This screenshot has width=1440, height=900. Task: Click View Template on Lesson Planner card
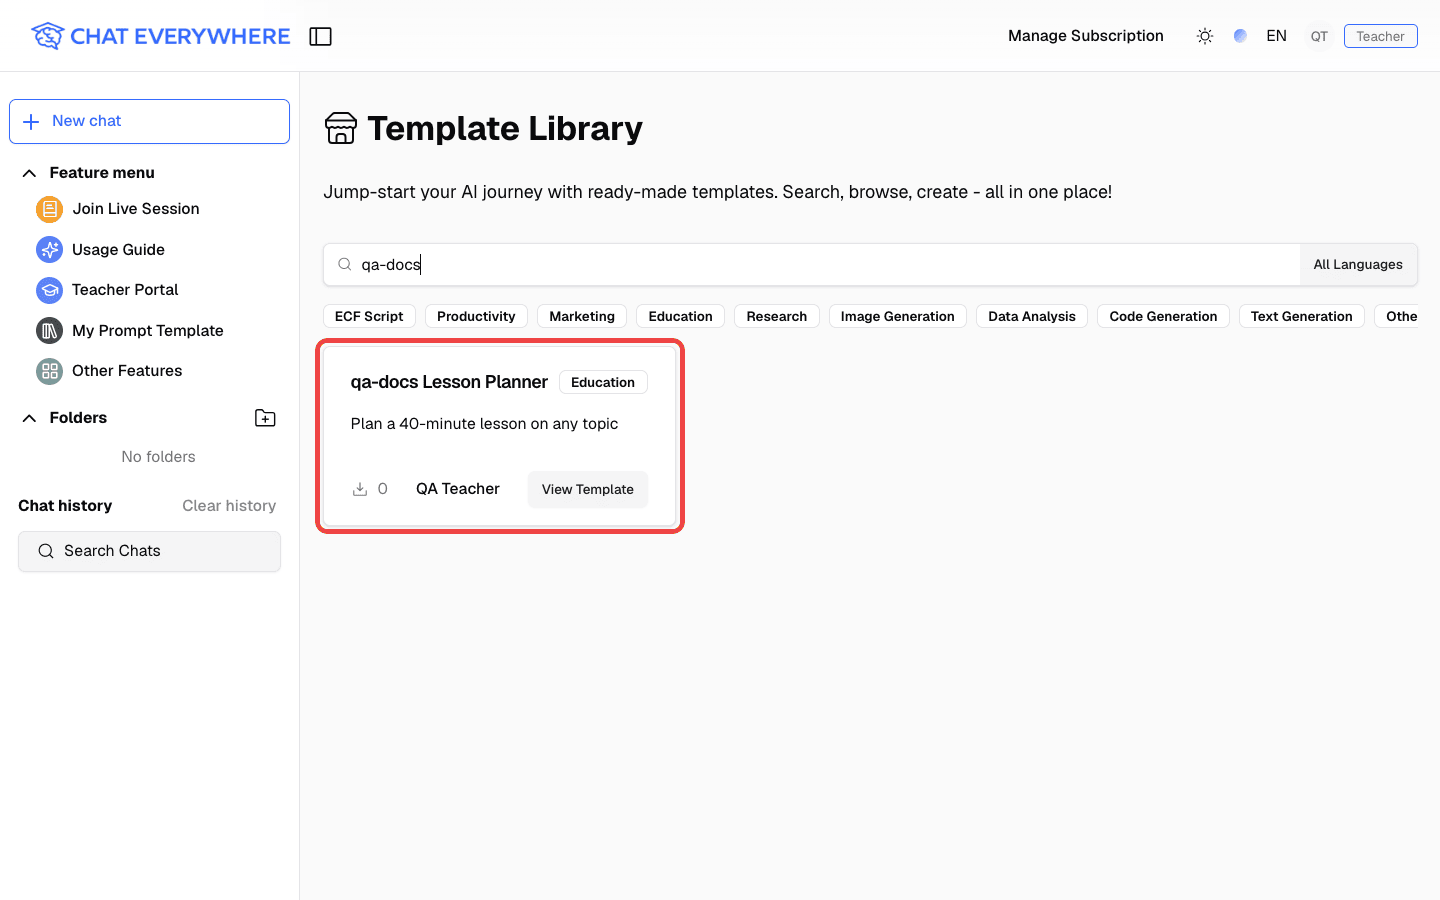pos(588,489)
